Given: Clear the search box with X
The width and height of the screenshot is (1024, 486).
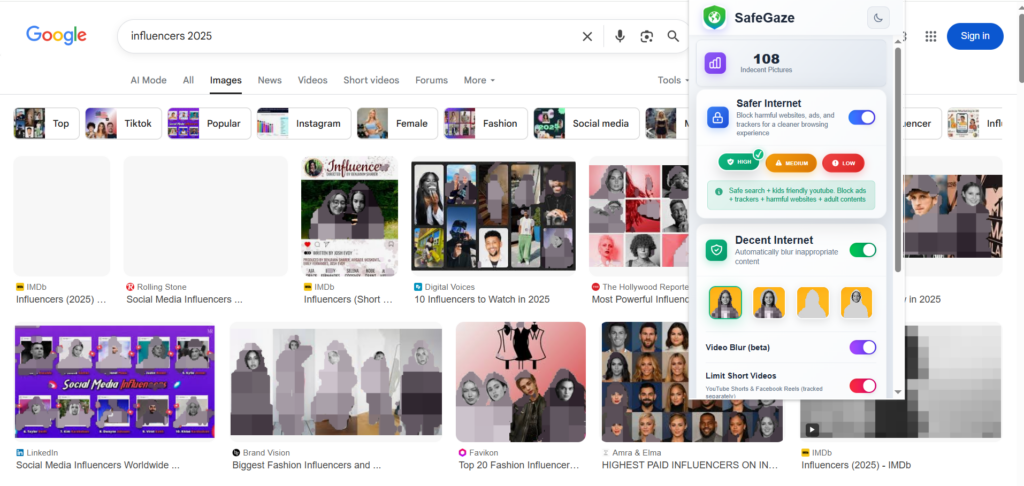Looking at the screenshot, I should click(x=587, y=36).
